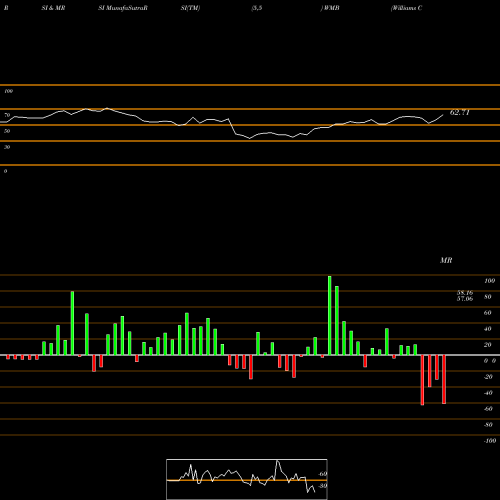Click the 30 label on RSI axis
Screen dimensions: 500x500
[x=7, y=147]
